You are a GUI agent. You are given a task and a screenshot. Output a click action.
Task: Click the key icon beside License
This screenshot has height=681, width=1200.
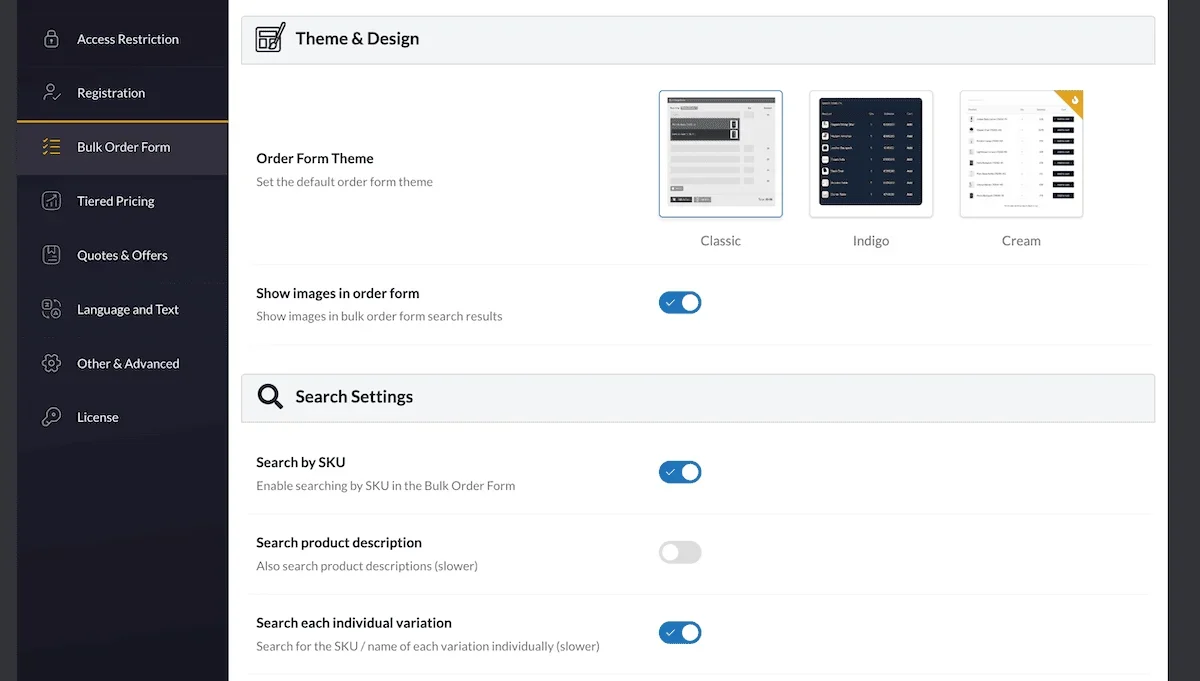tap(50, 417)
